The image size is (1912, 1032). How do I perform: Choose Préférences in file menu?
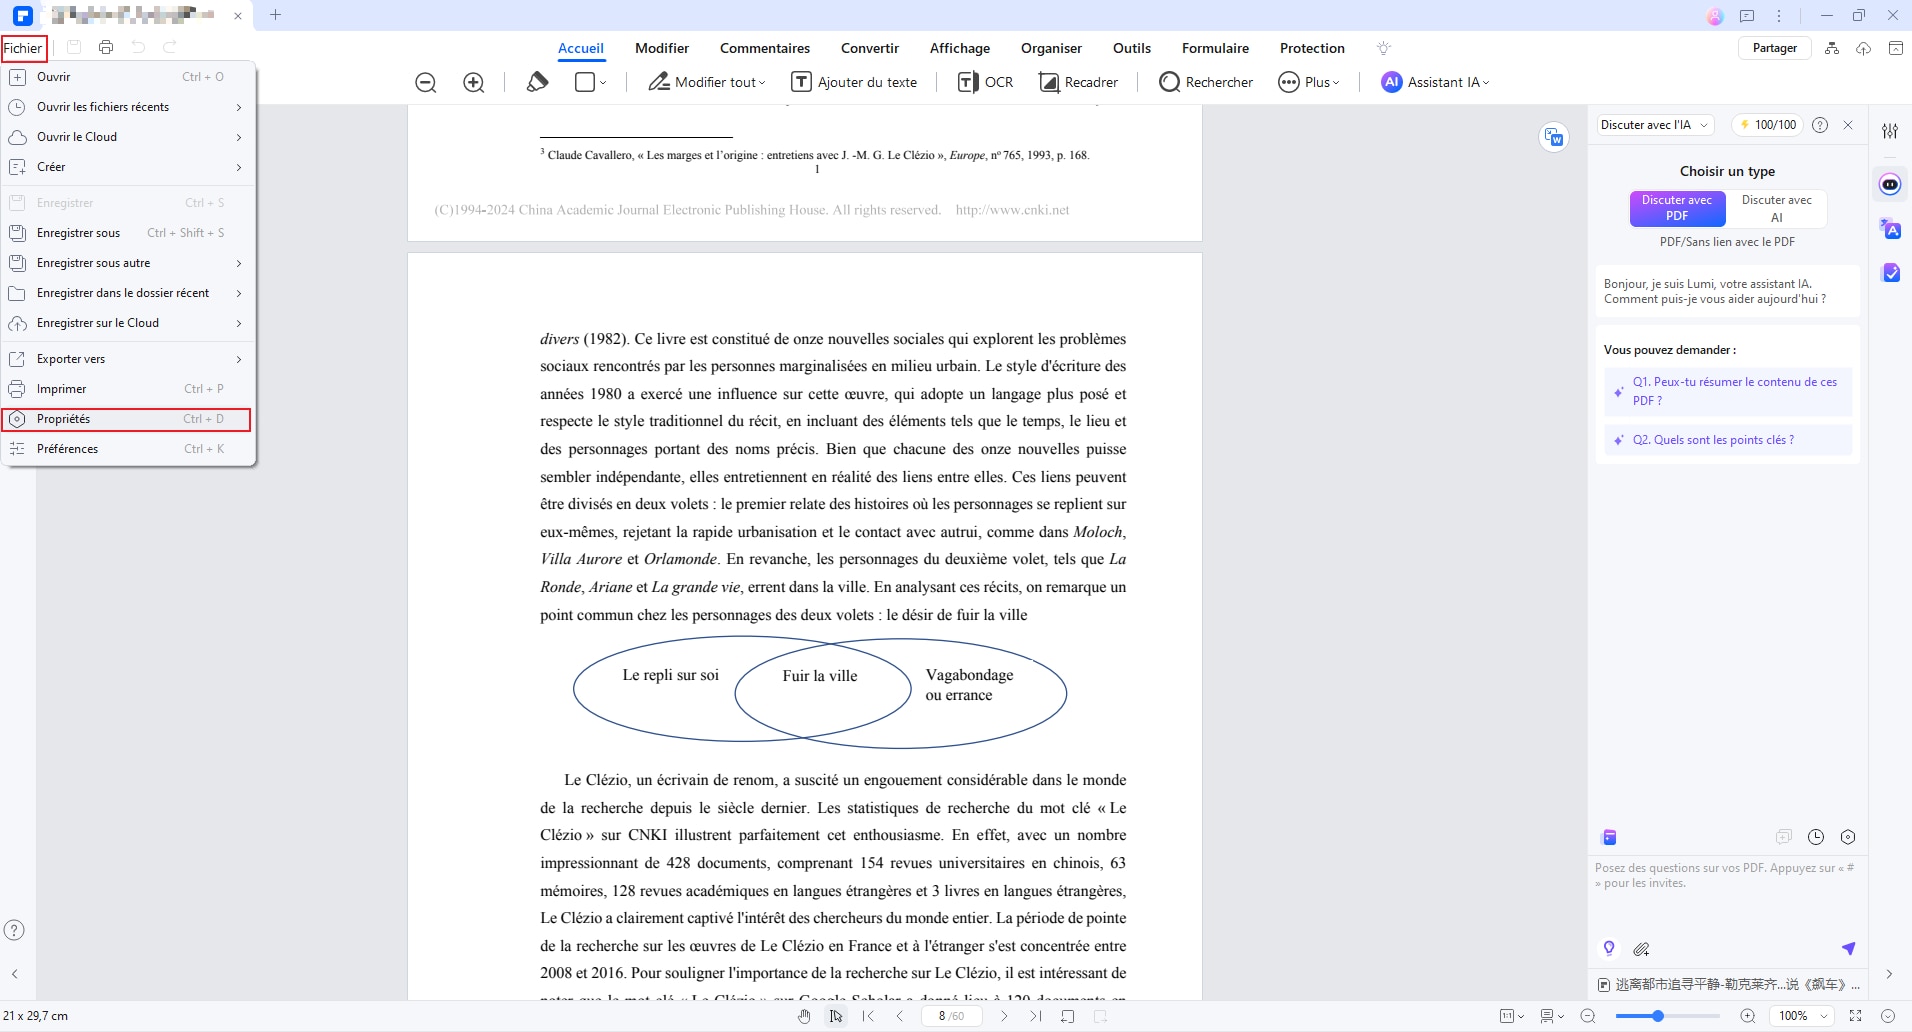coord(127,449)
